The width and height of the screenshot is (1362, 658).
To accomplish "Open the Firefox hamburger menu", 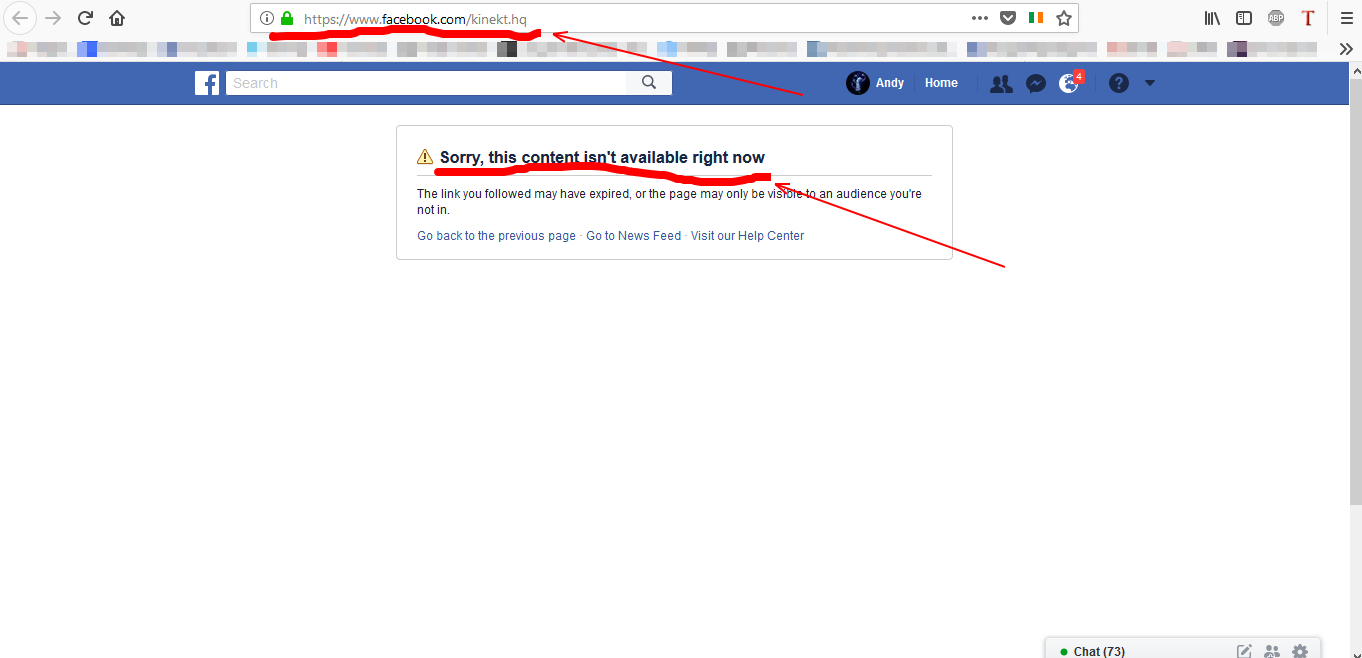I will point(1346,18).
